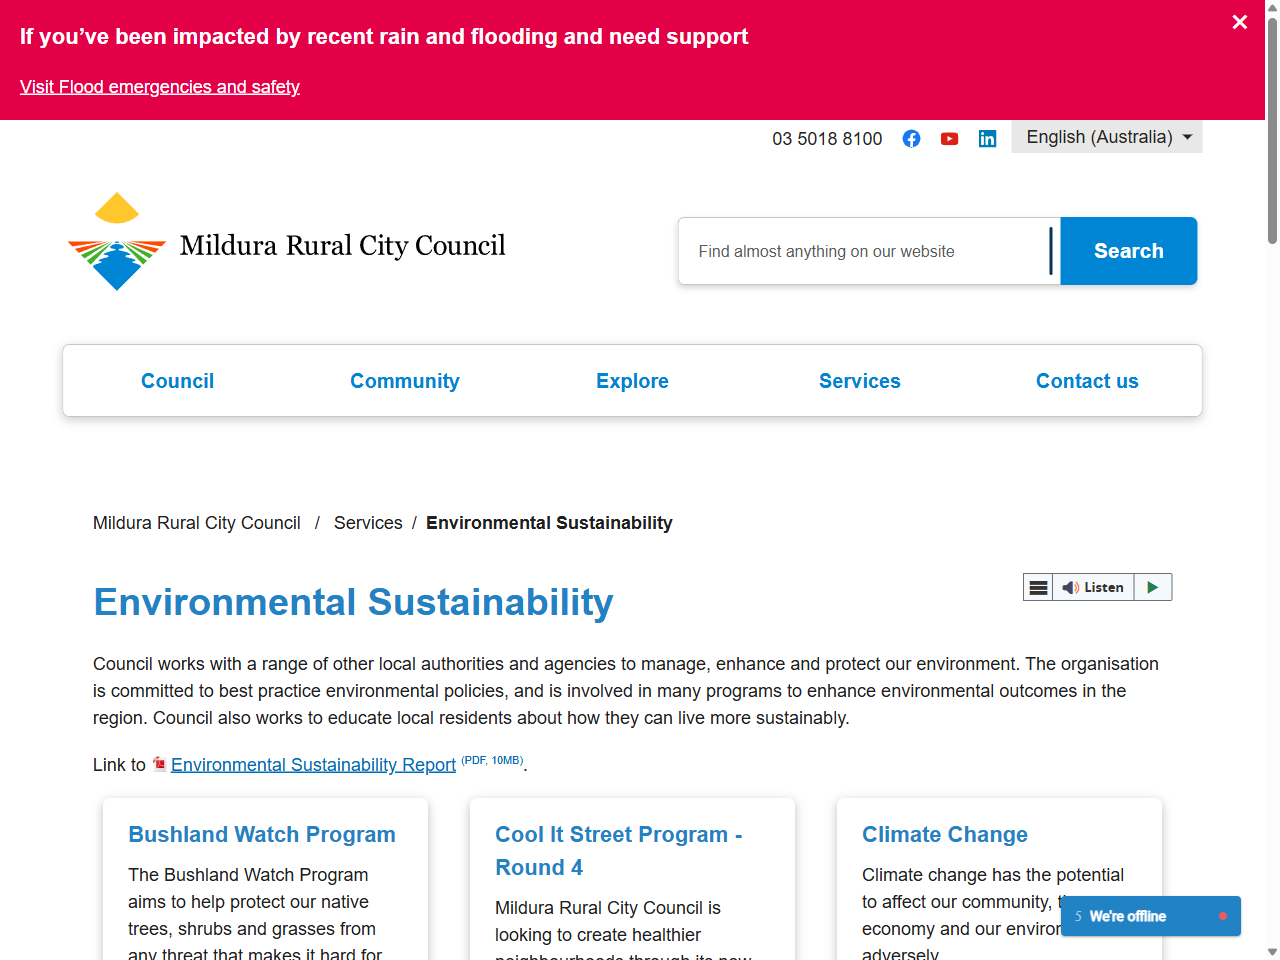1280x960 pixels.
Task: Expand the English (Australia) language dropdown
Action: tap(1107, 137)
